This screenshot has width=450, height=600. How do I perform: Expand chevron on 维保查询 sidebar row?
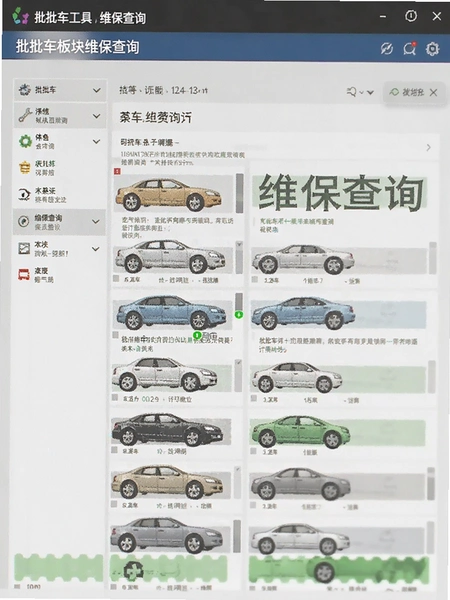pyautogui.click(x=96, y=222)
